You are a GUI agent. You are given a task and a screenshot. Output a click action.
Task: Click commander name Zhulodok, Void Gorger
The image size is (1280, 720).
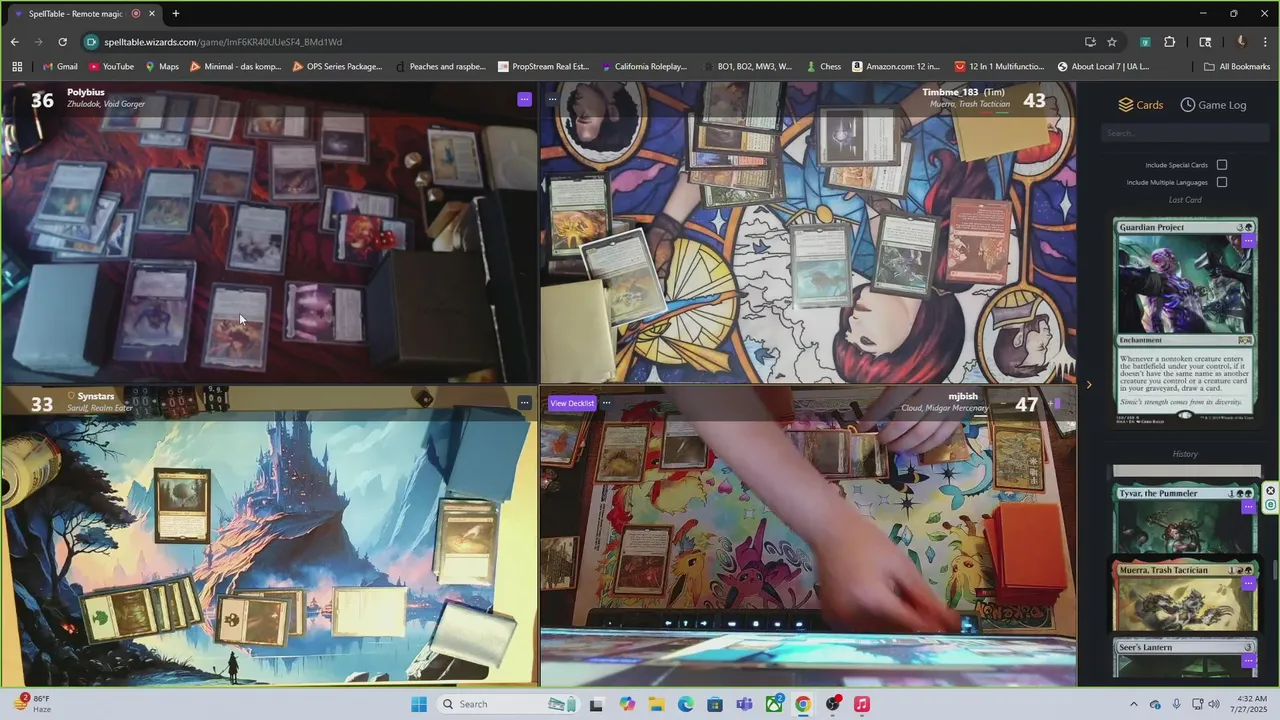106,104
